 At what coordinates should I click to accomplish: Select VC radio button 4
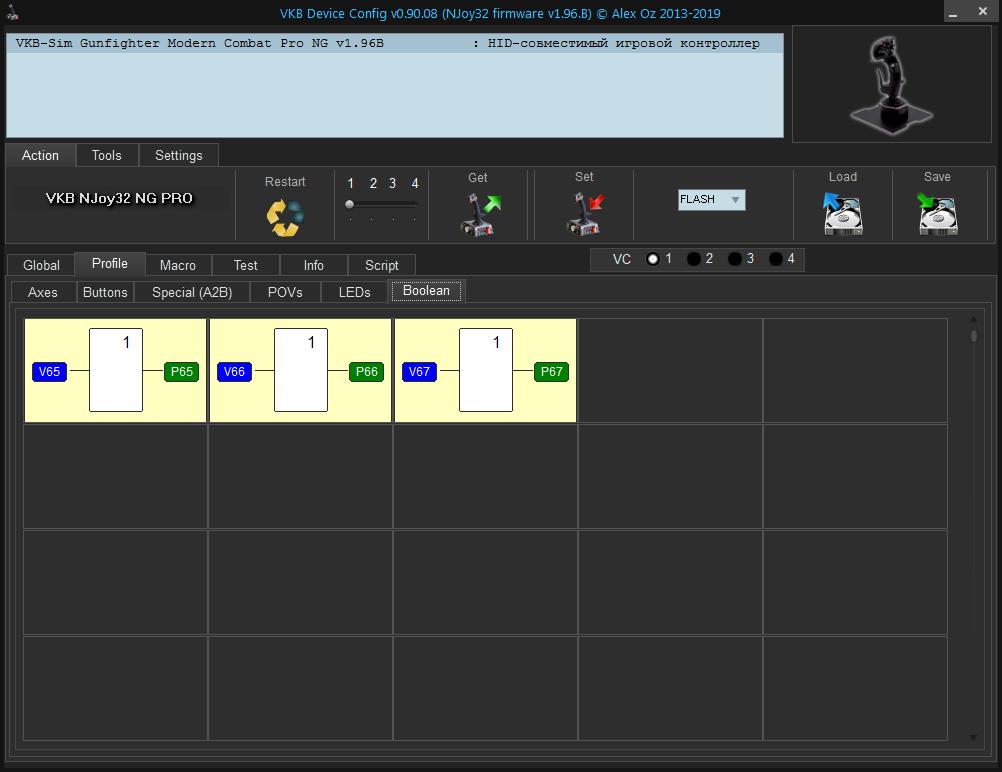pyautogui.click(x=776, y=259)
